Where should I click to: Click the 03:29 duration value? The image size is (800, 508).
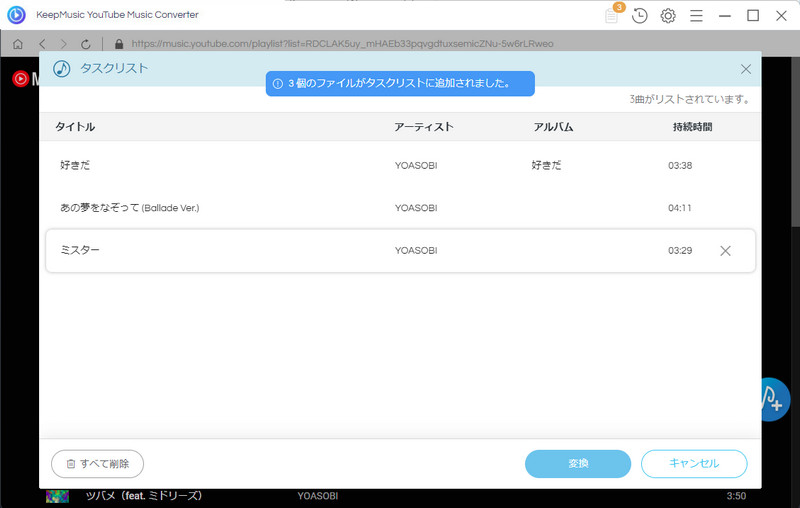680,250
